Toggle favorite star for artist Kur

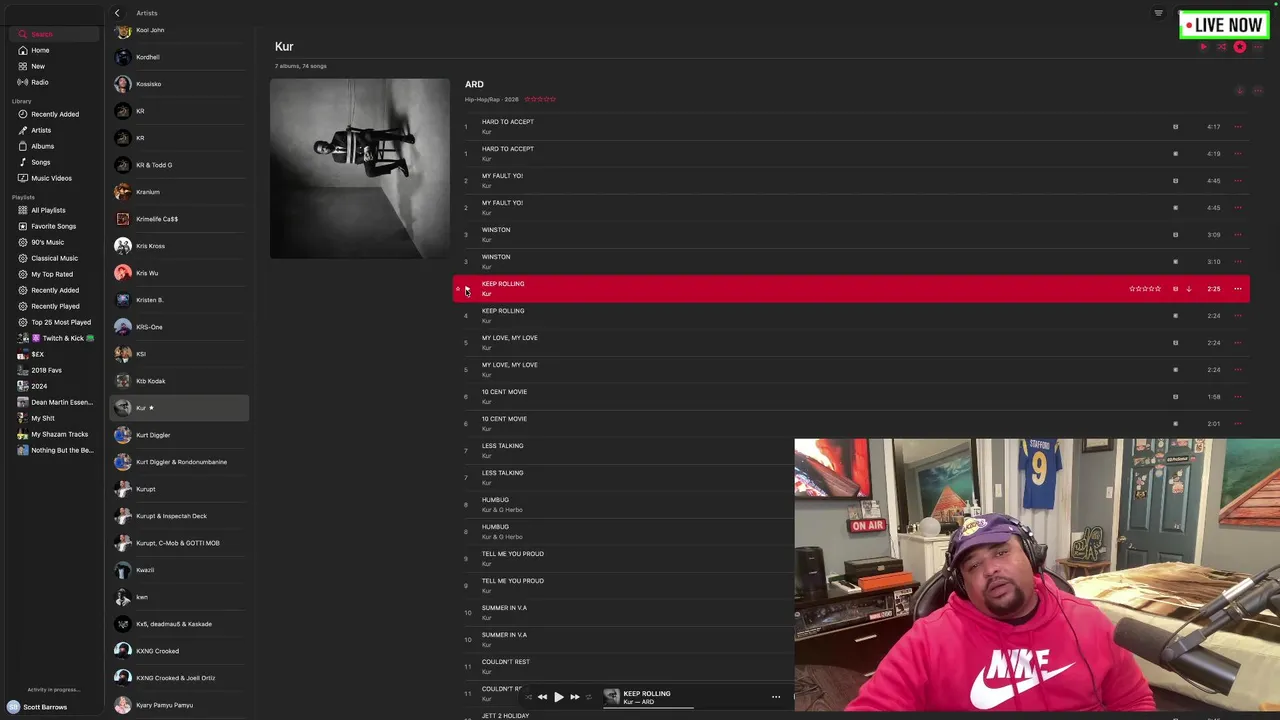coord(1240,47)
